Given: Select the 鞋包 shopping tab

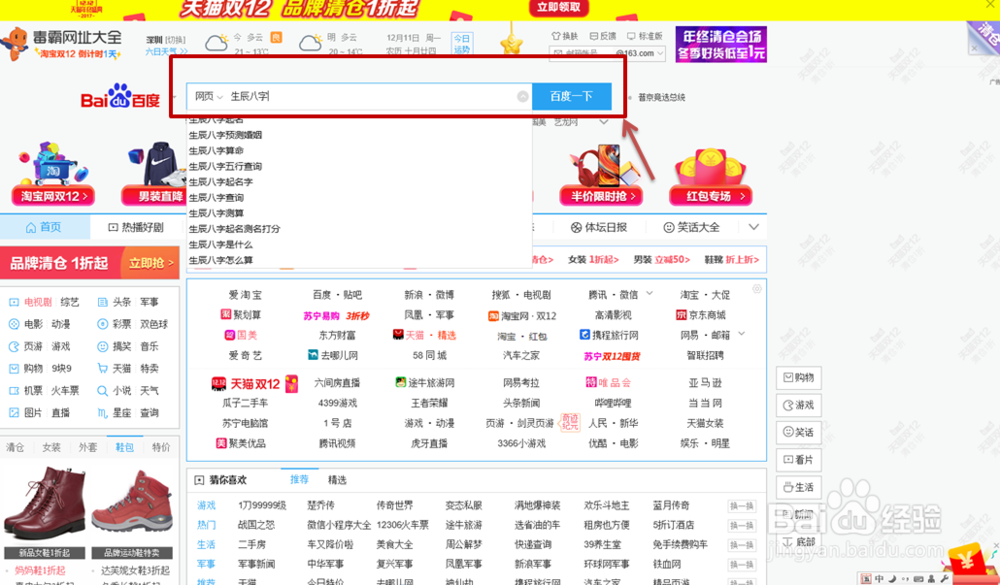Looking at the screenshot, I should [125, 447].
